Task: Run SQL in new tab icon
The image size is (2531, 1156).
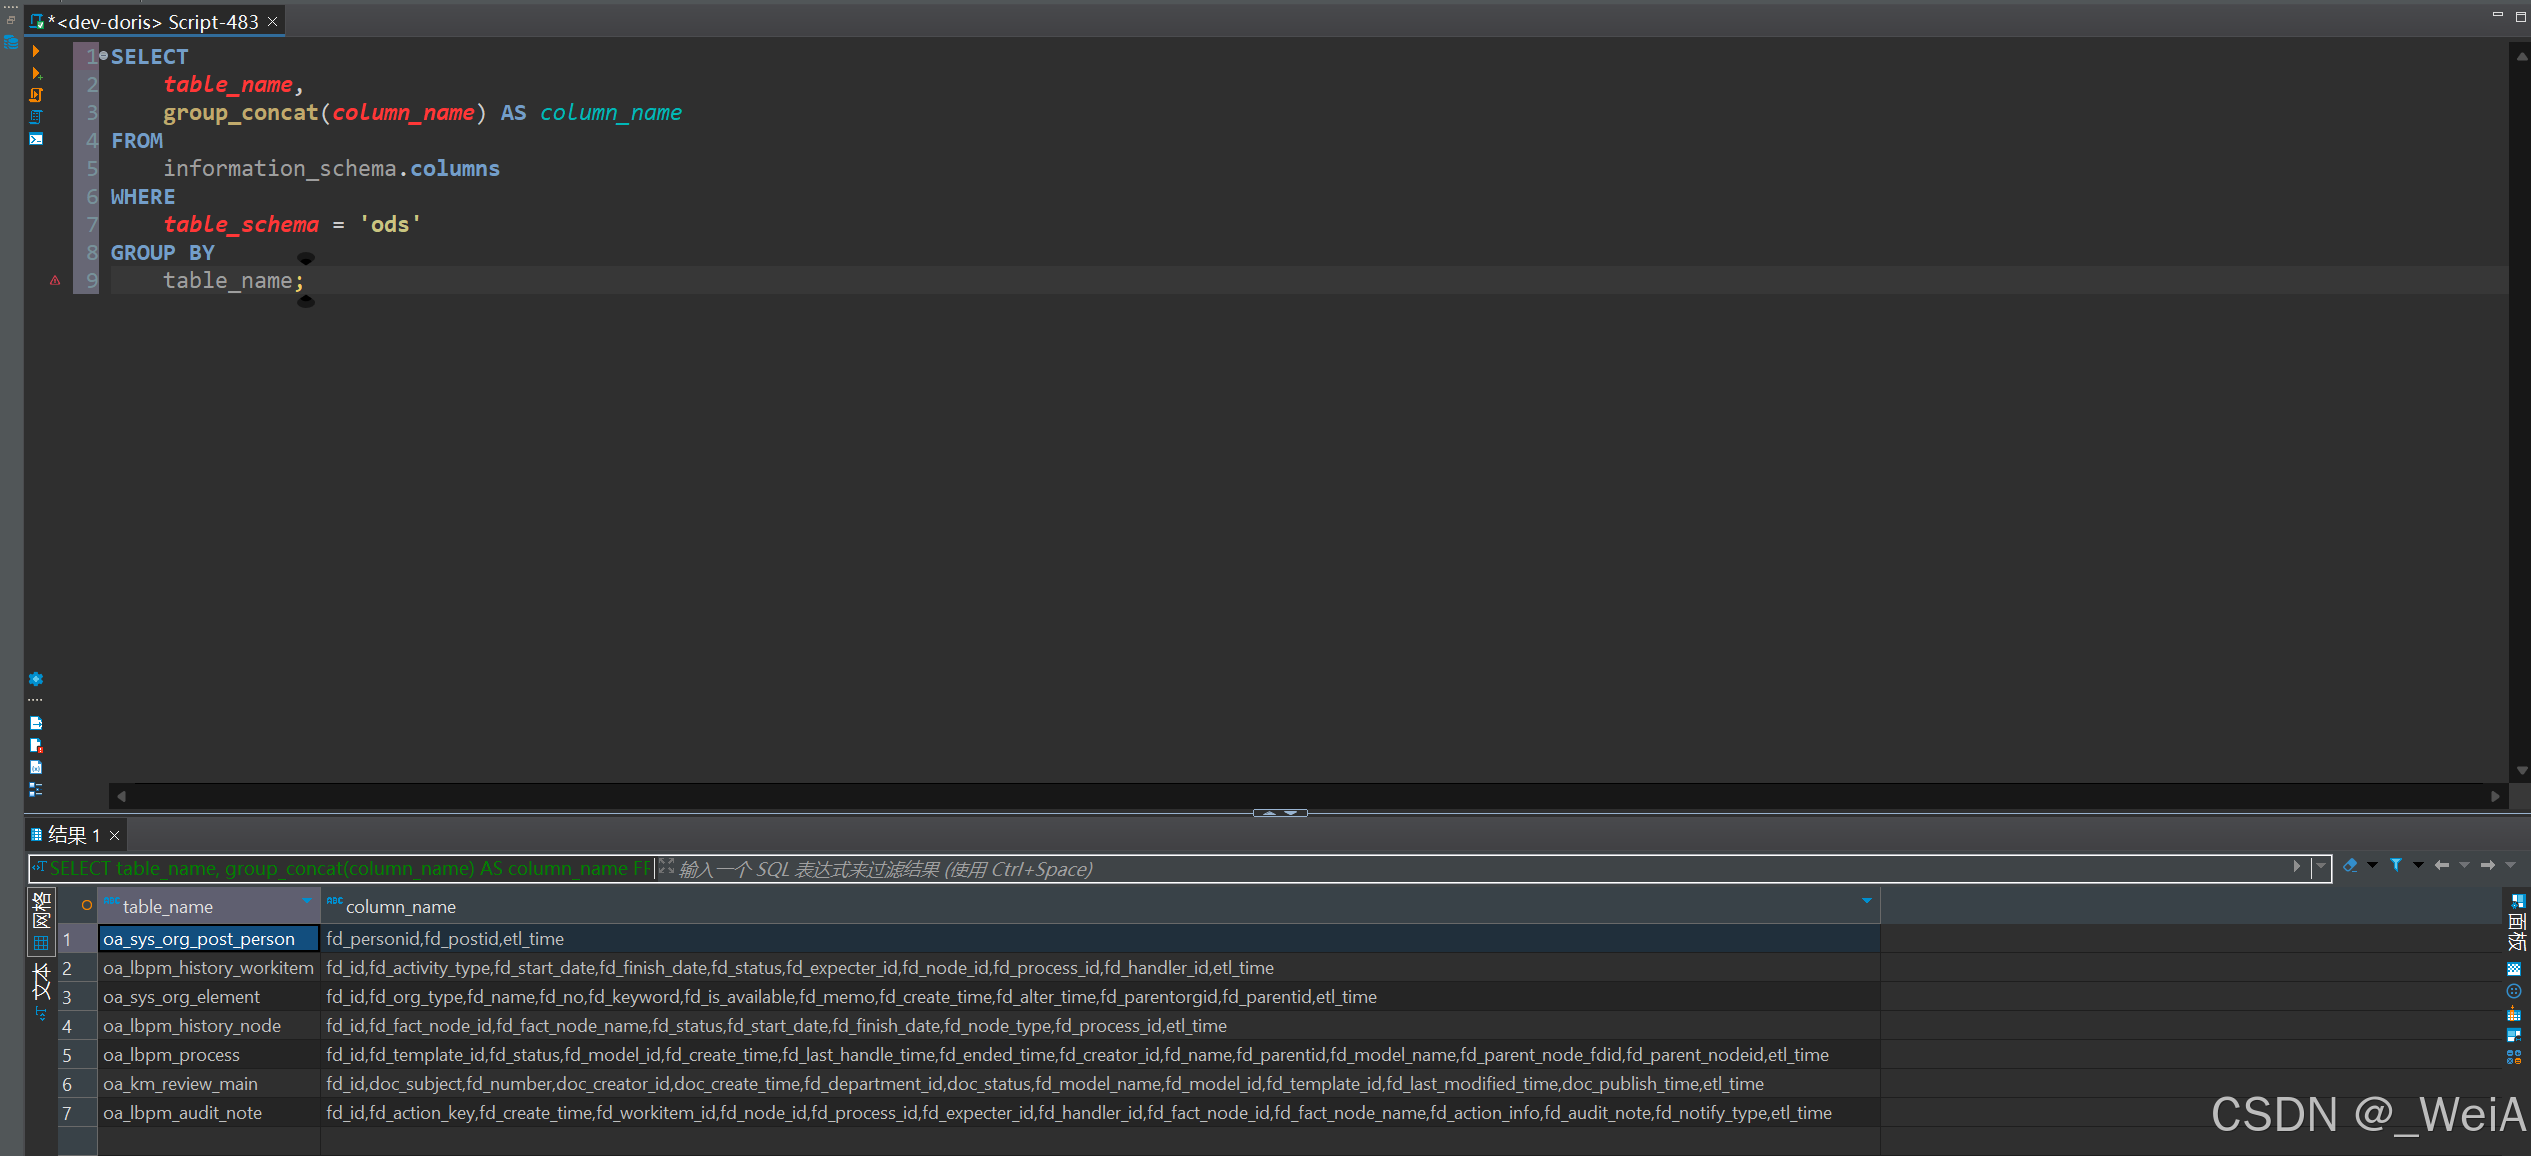Action: pyautogui.click(x=36, y=73)
